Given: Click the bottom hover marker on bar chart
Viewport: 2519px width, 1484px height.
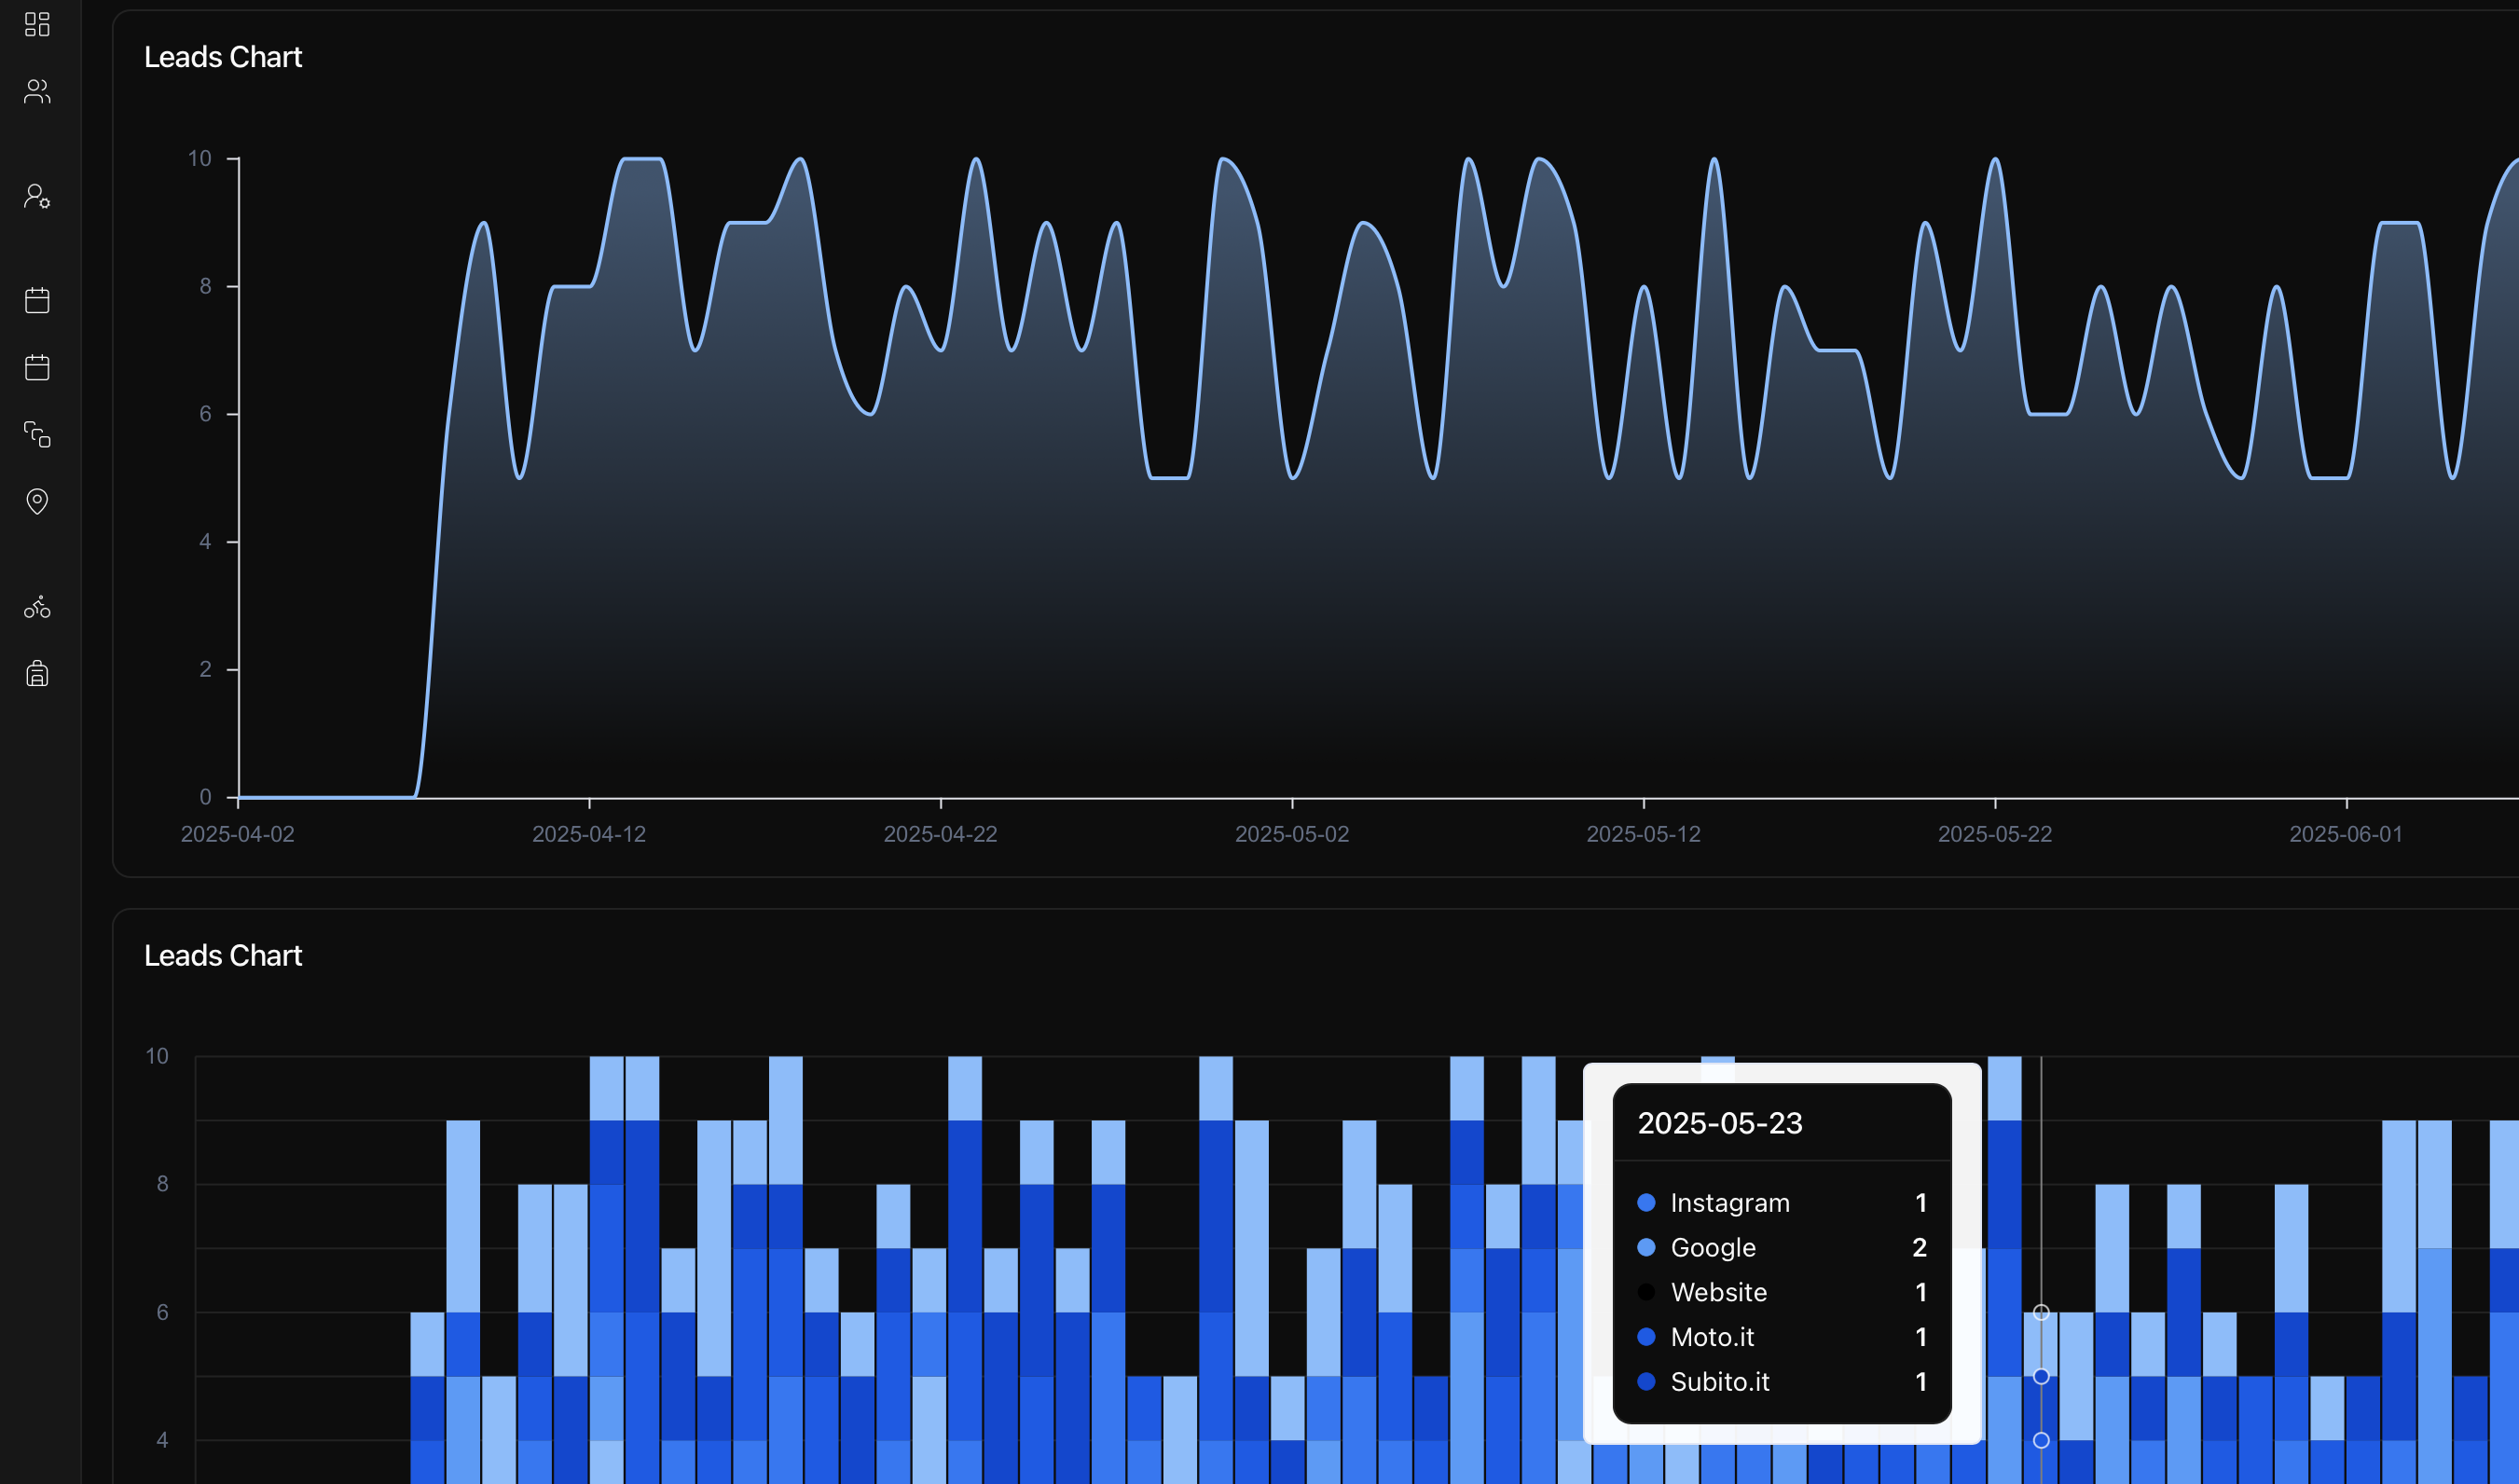Looking at the screenshot, I should point(2041,1440).
